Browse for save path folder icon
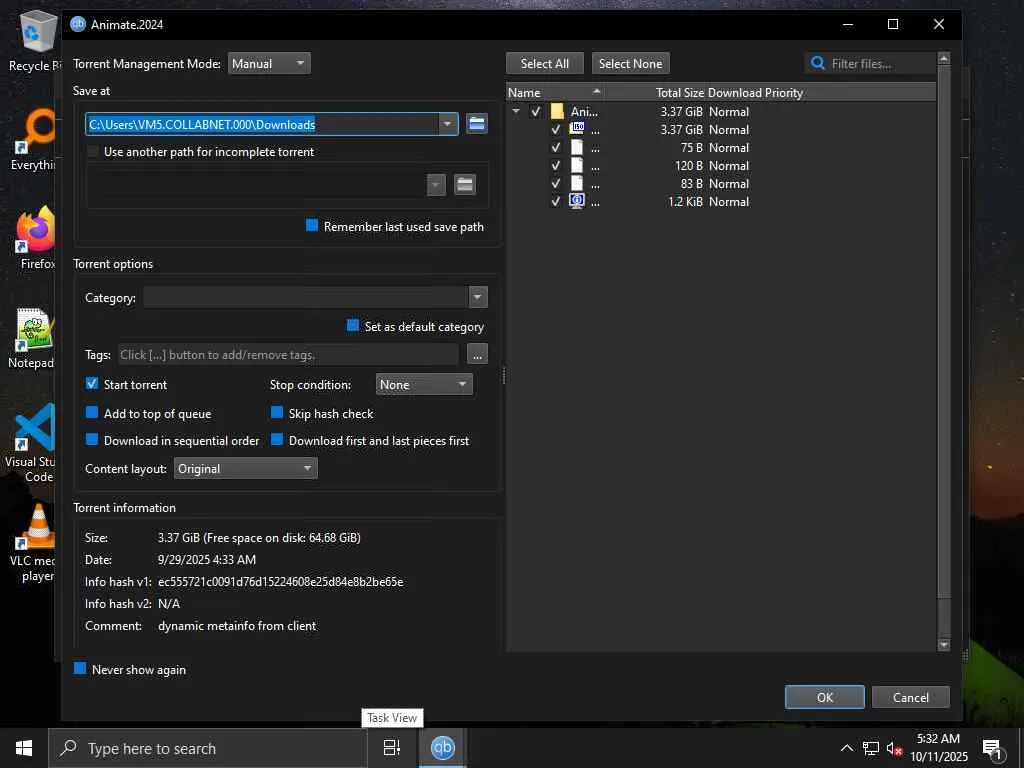Screen dimensions: 1024x768 click(477, 124)
